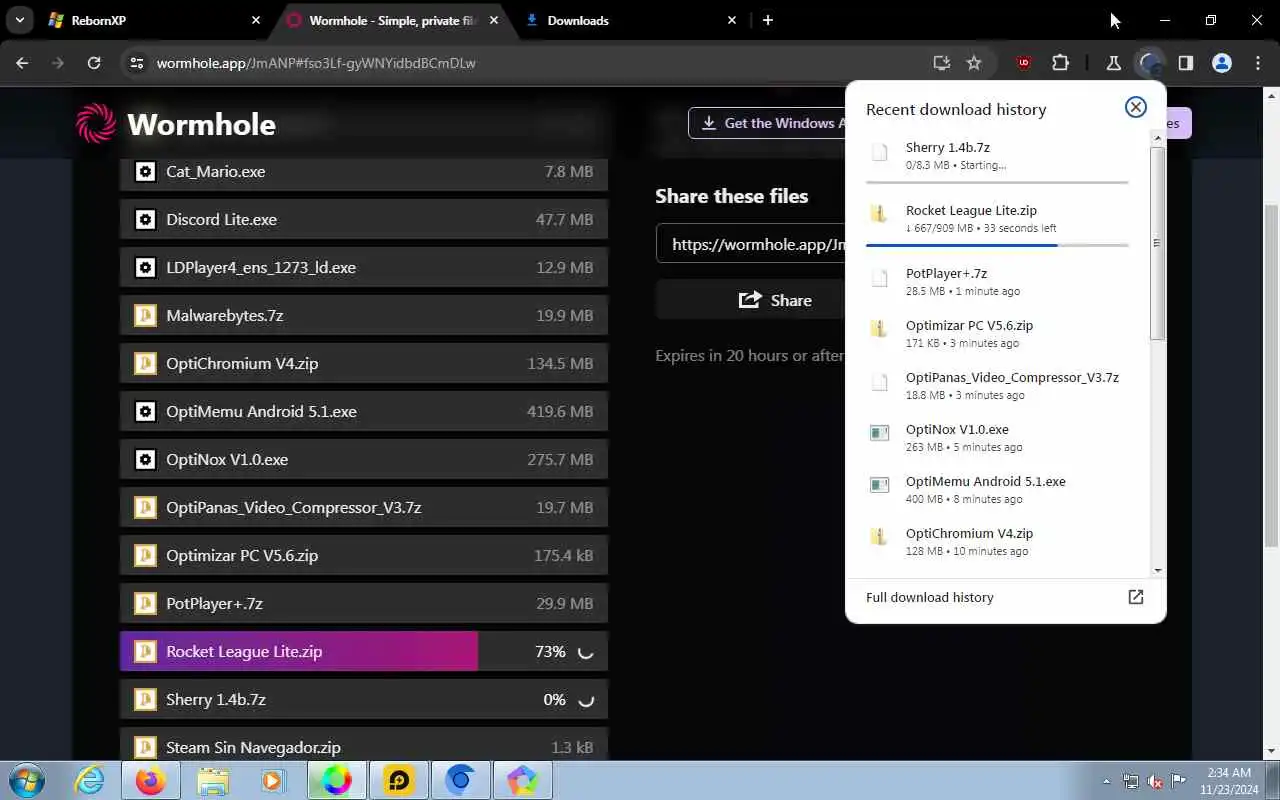Open Chrome extensions puzzle icon
Image resolution: width=1280 pixels, height=800 pixels.
point(1060,63)
